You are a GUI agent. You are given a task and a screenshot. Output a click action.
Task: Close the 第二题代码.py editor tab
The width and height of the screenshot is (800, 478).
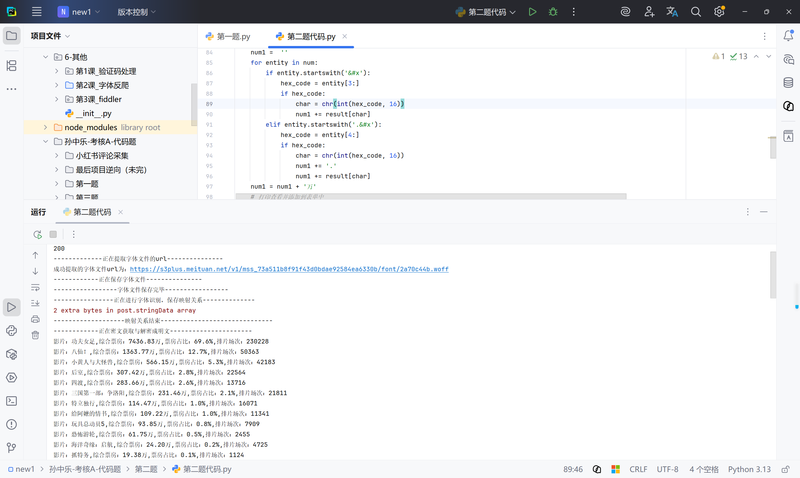344,36
